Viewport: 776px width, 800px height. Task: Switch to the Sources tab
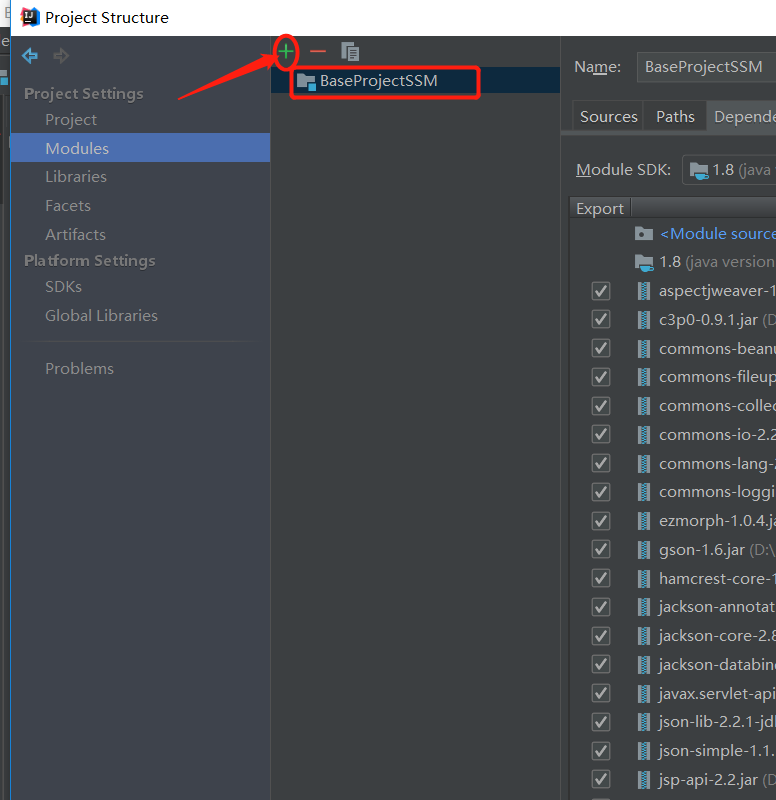(x=609, y=117)
